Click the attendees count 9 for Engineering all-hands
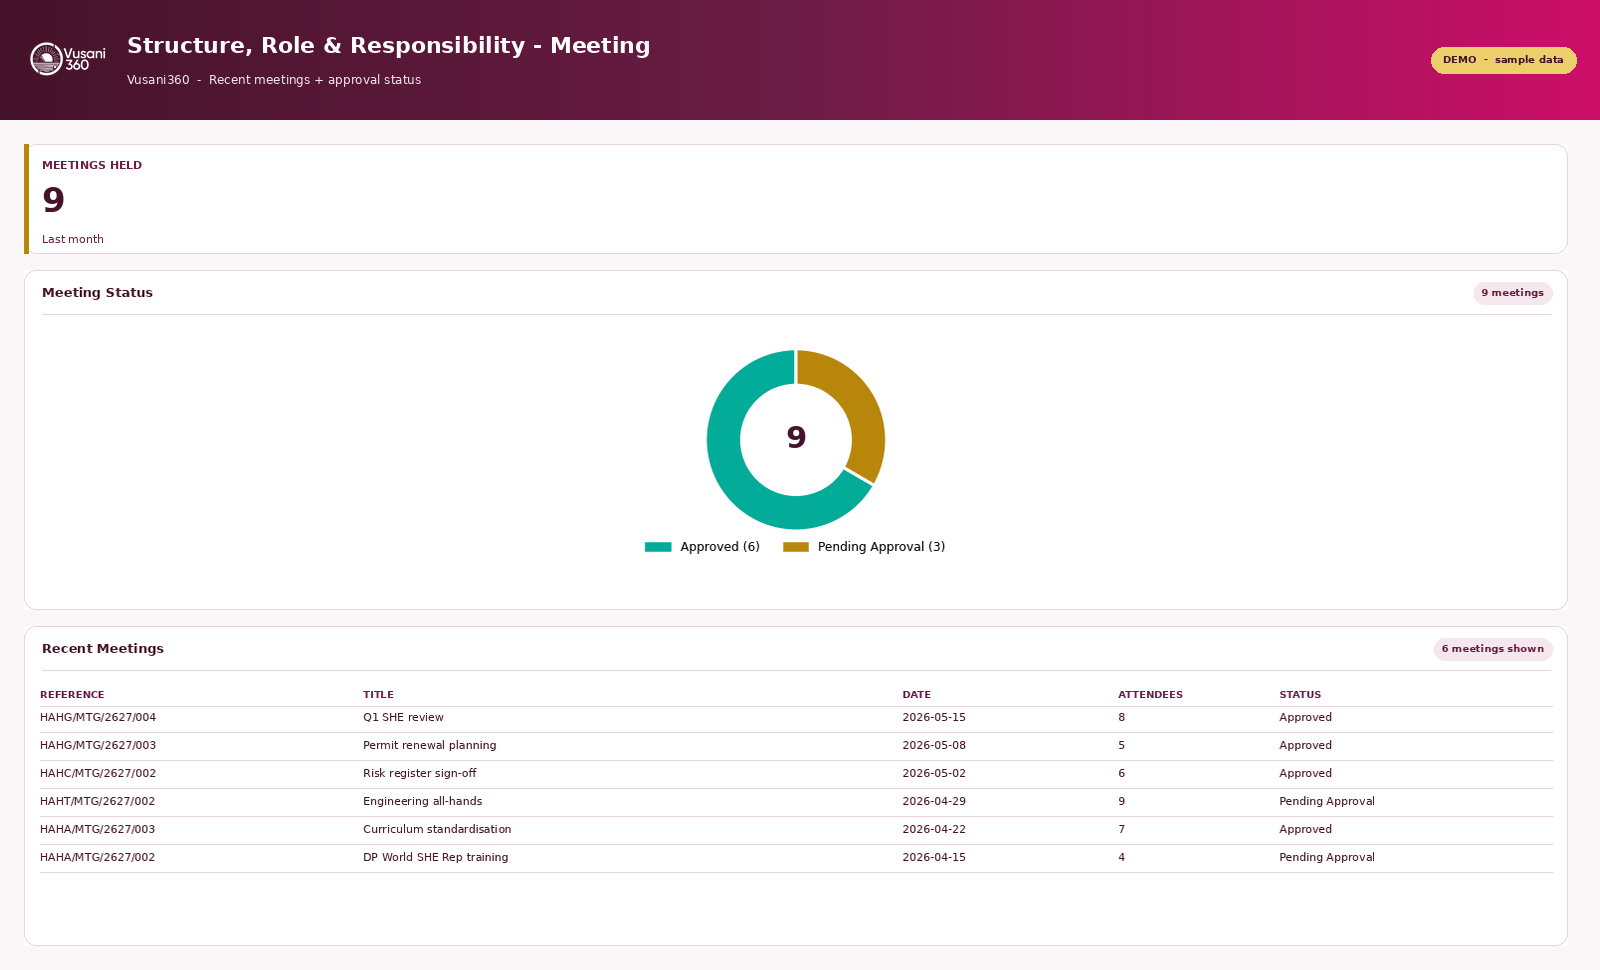The image size is (1600, 970). pos(1122,802)
